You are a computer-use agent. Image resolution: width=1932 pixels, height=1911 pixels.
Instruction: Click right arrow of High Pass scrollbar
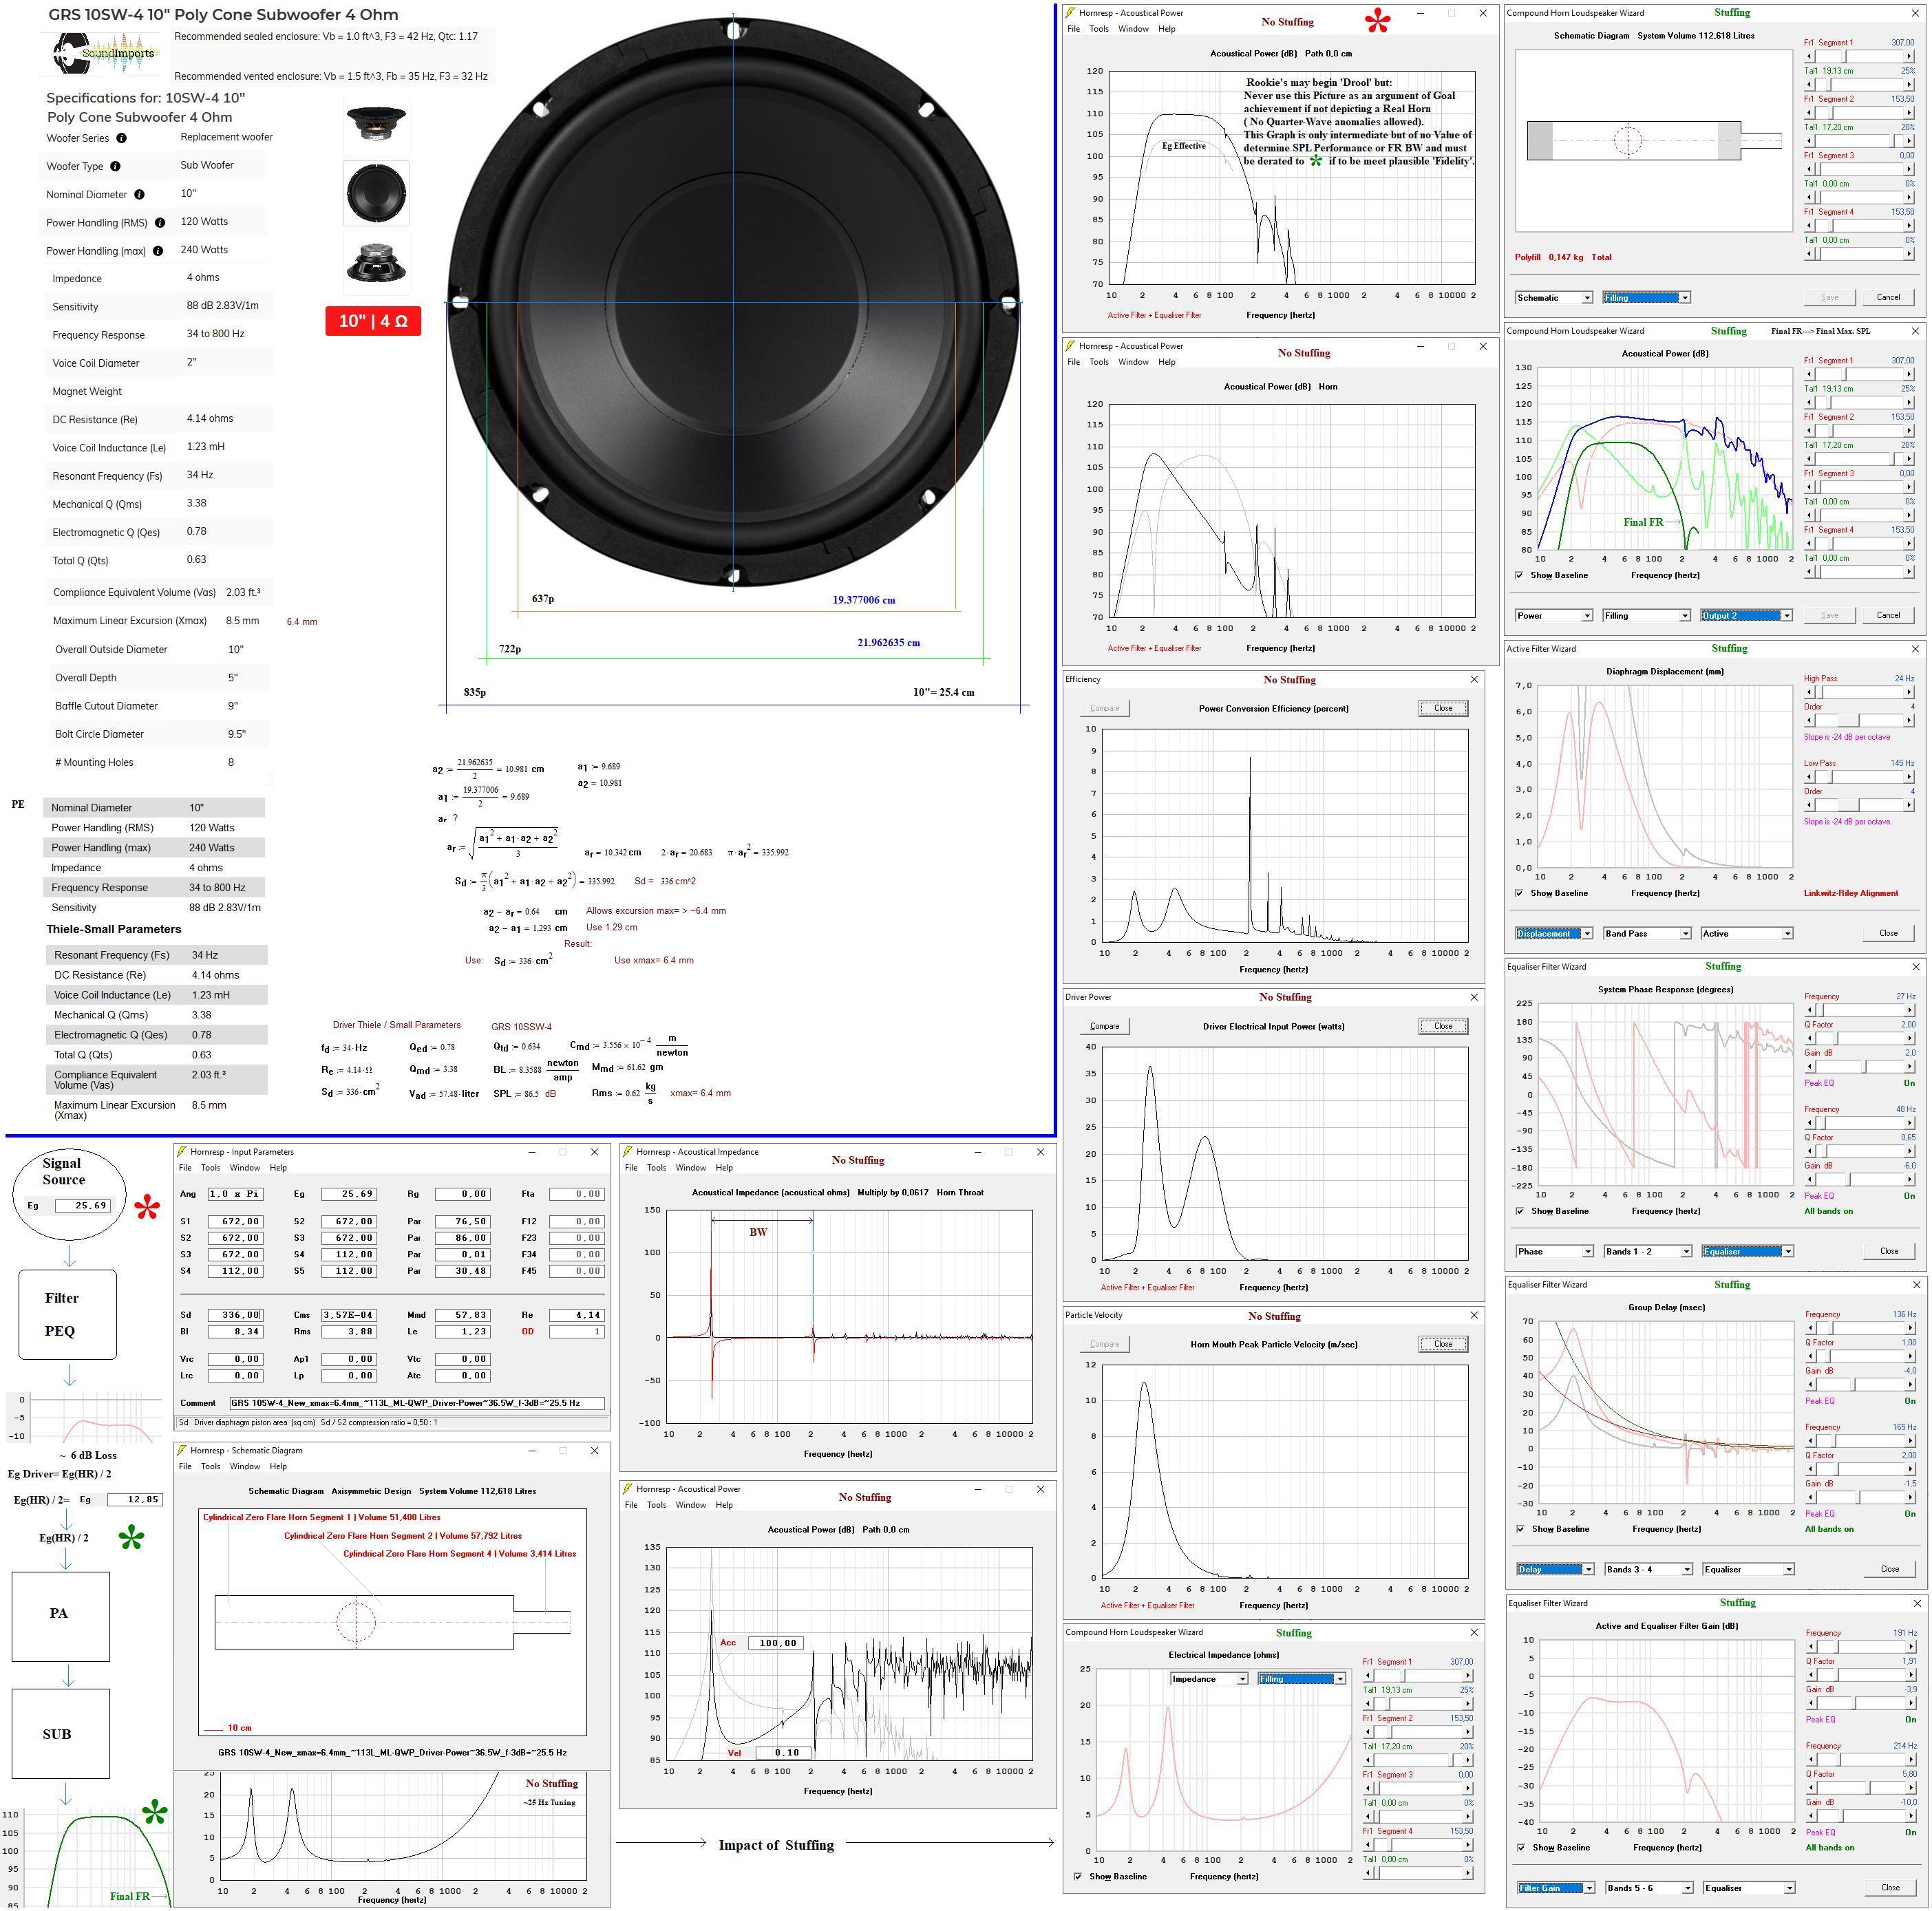pyautogui.click(x=1909, y=692)
